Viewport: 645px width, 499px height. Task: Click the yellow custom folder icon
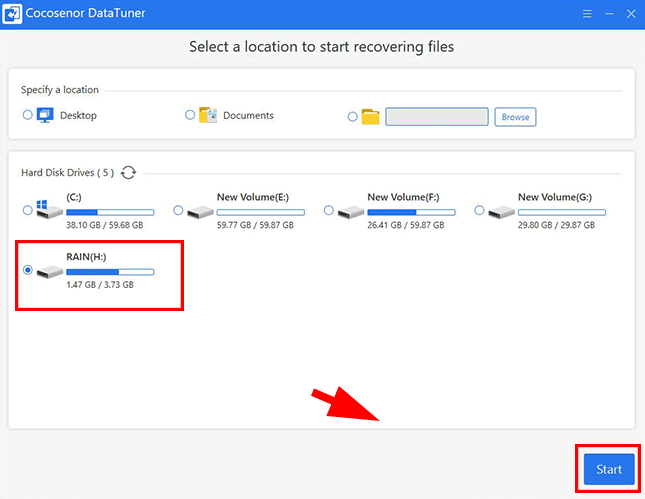click(371, 117)
